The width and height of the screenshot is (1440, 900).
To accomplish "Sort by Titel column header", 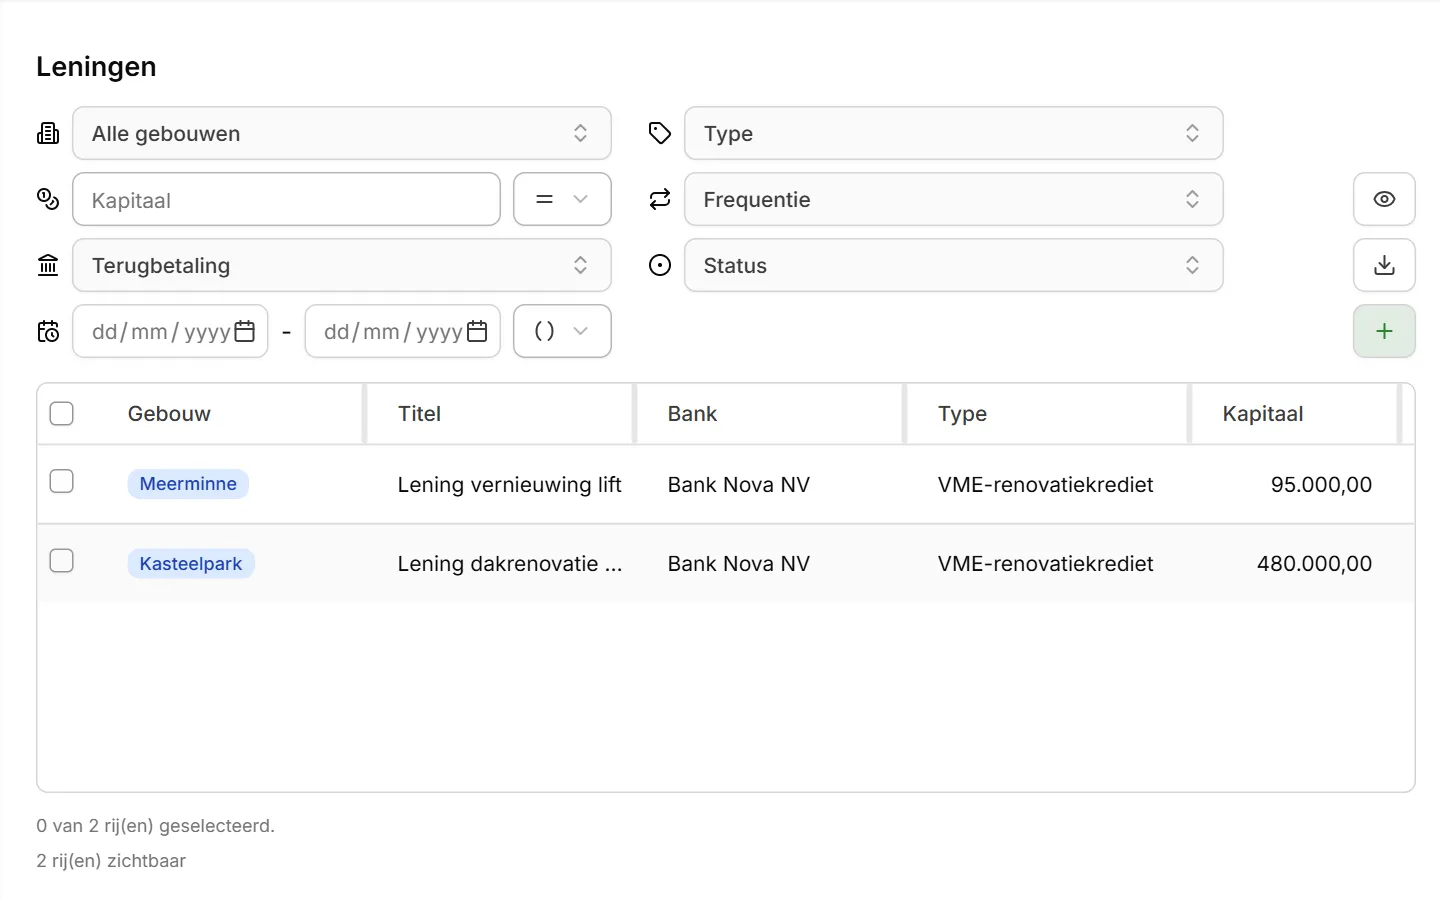I will click(x=419, y=414).
